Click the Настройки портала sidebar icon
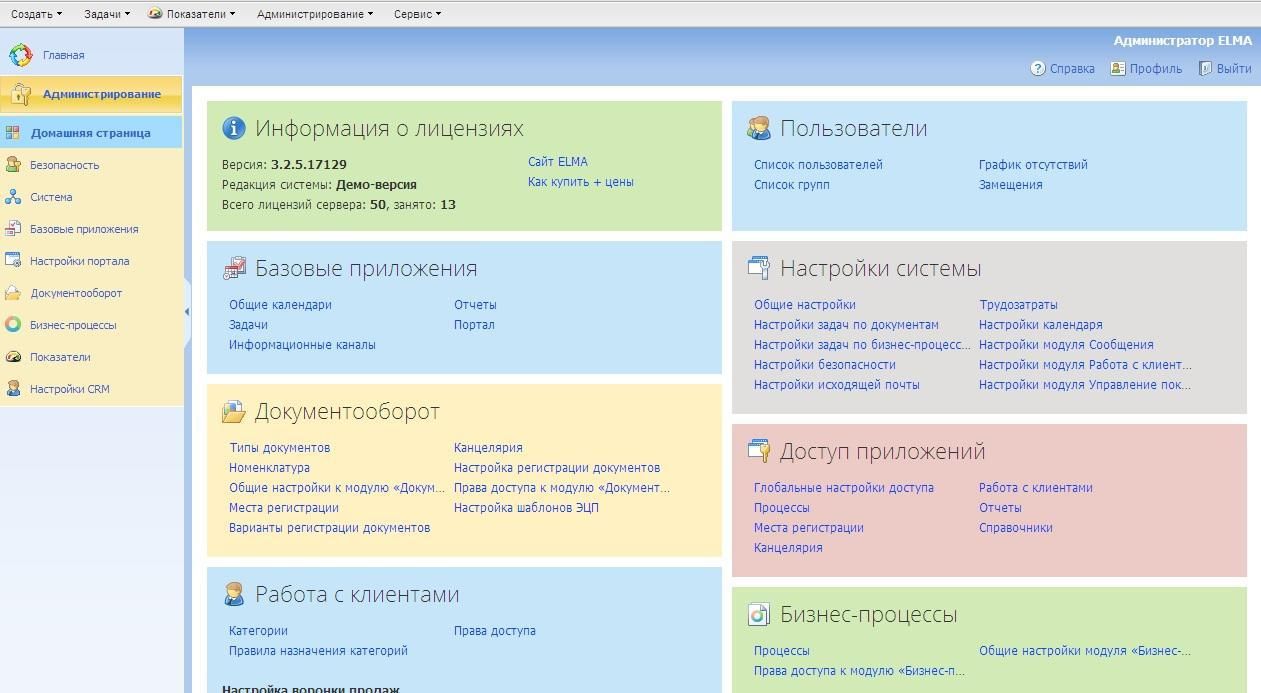The image size is (1261, 693). (13, 261)
